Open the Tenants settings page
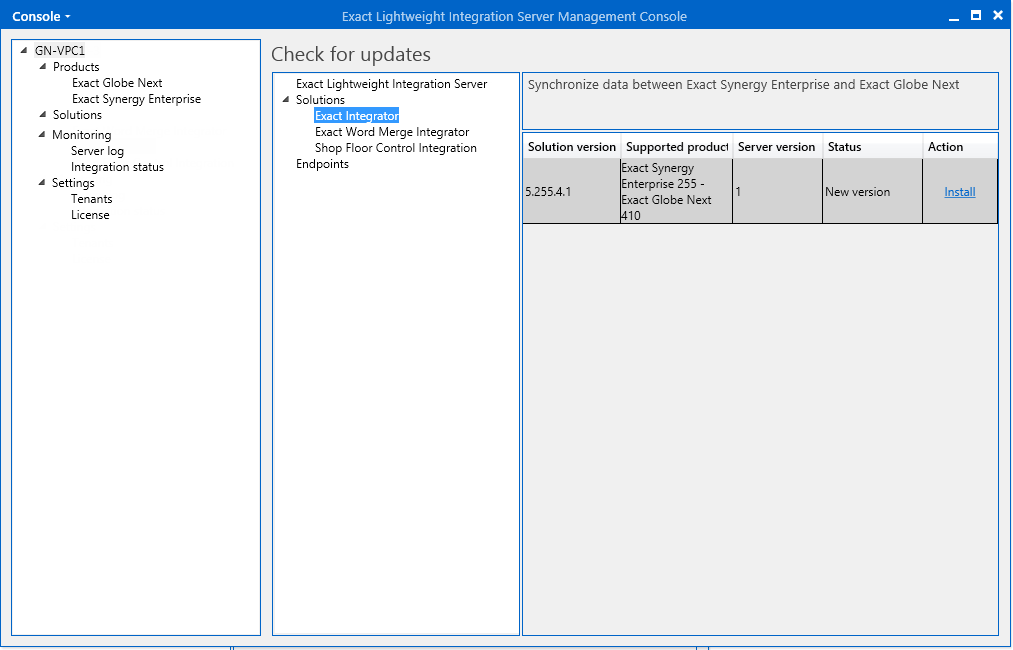1013x650 pixels. [x=92, y=199]
